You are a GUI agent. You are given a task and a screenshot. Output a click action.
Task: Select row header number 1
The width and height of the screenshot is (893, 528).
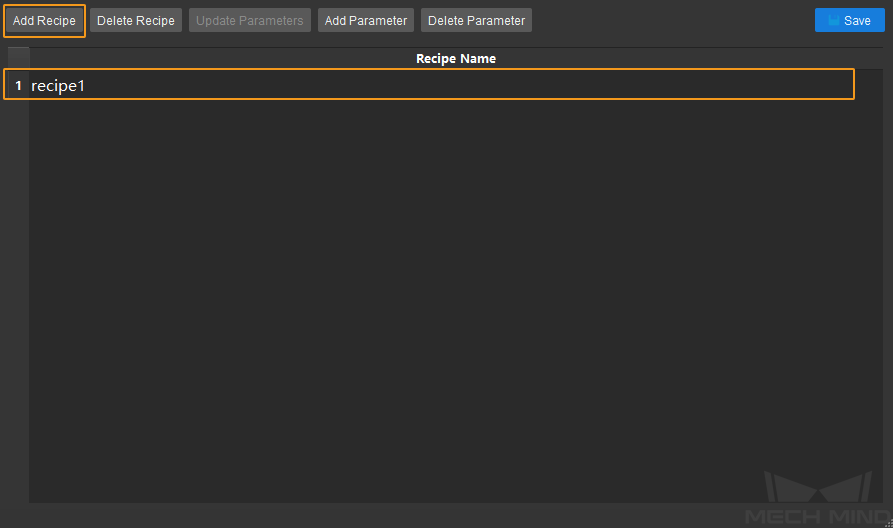[18, 85]
